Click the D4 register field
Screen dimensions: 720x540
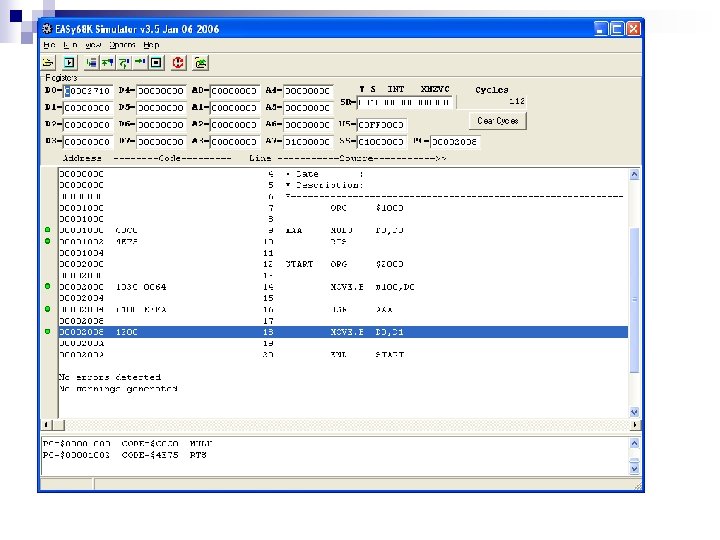pyautogui.click(x=161, y=91)
